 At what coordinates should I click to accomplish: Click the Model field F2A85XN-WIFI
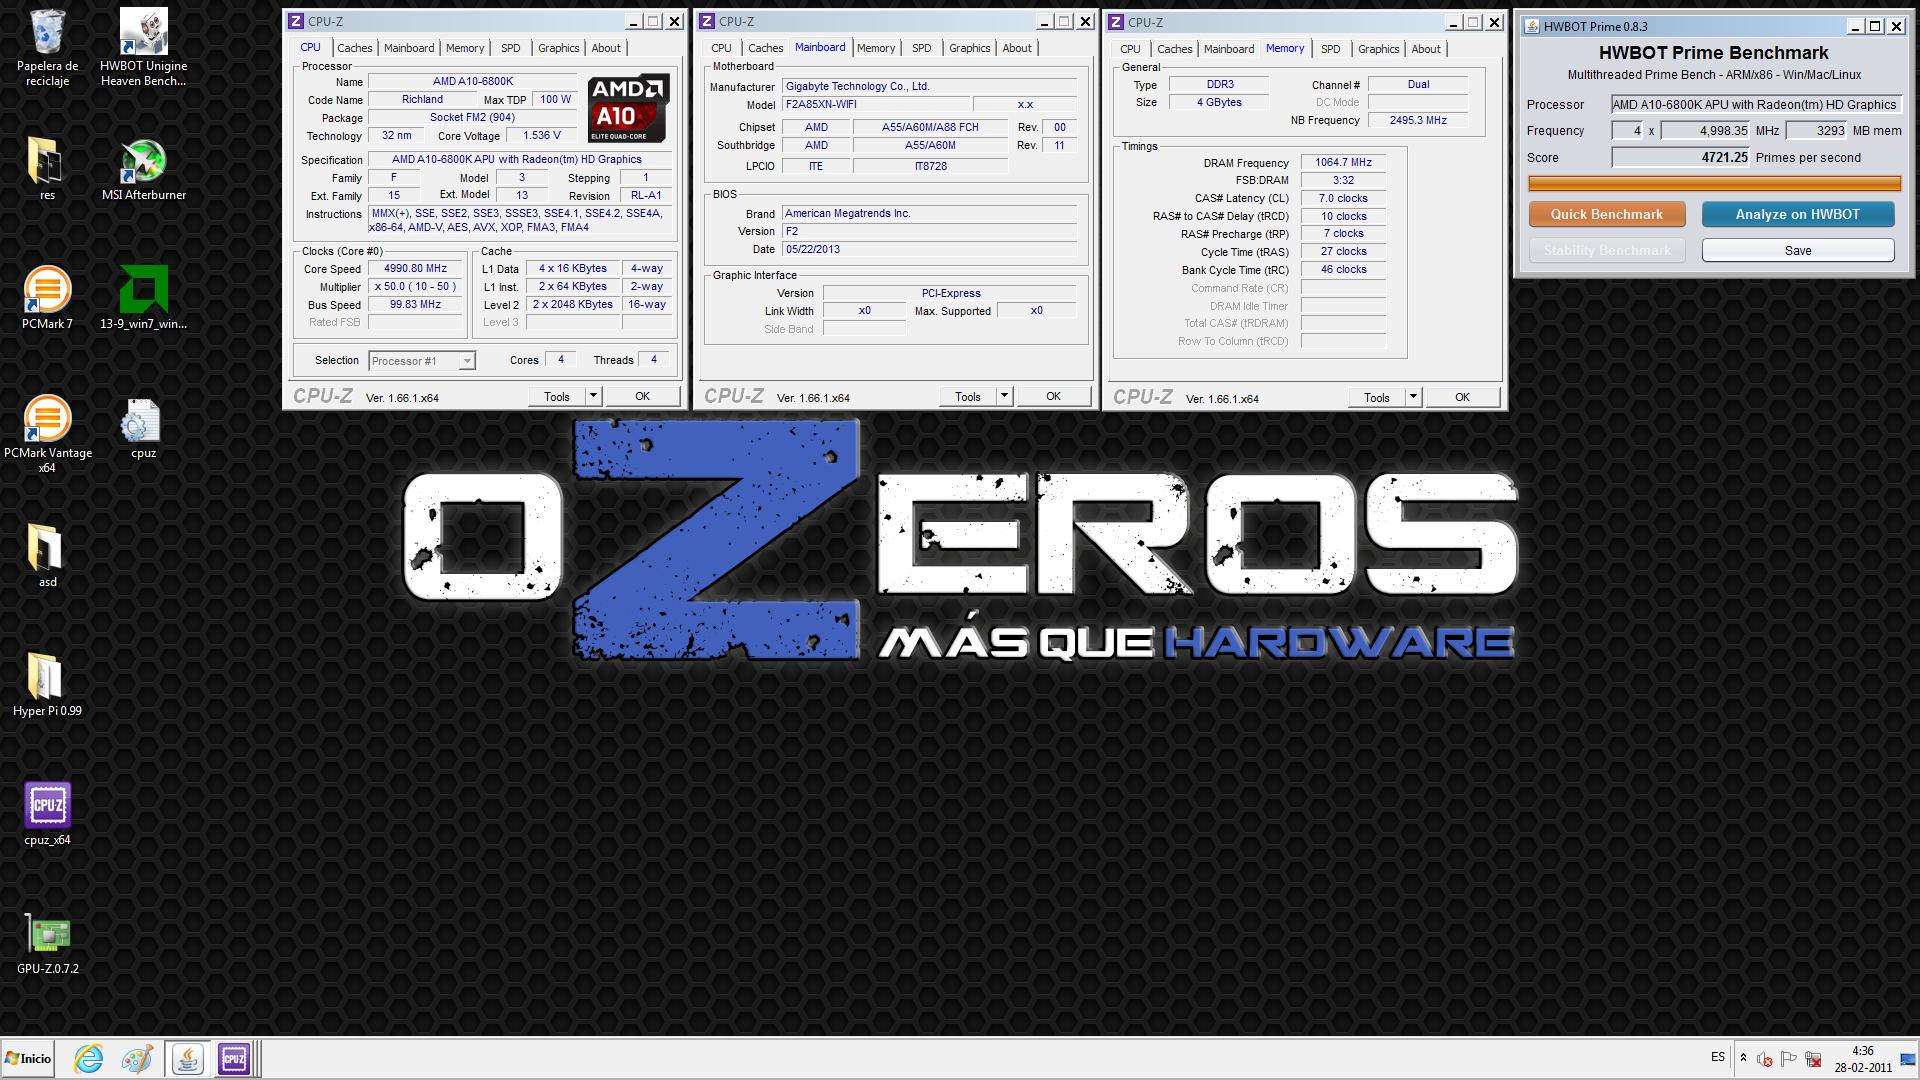tap(875, 104)
